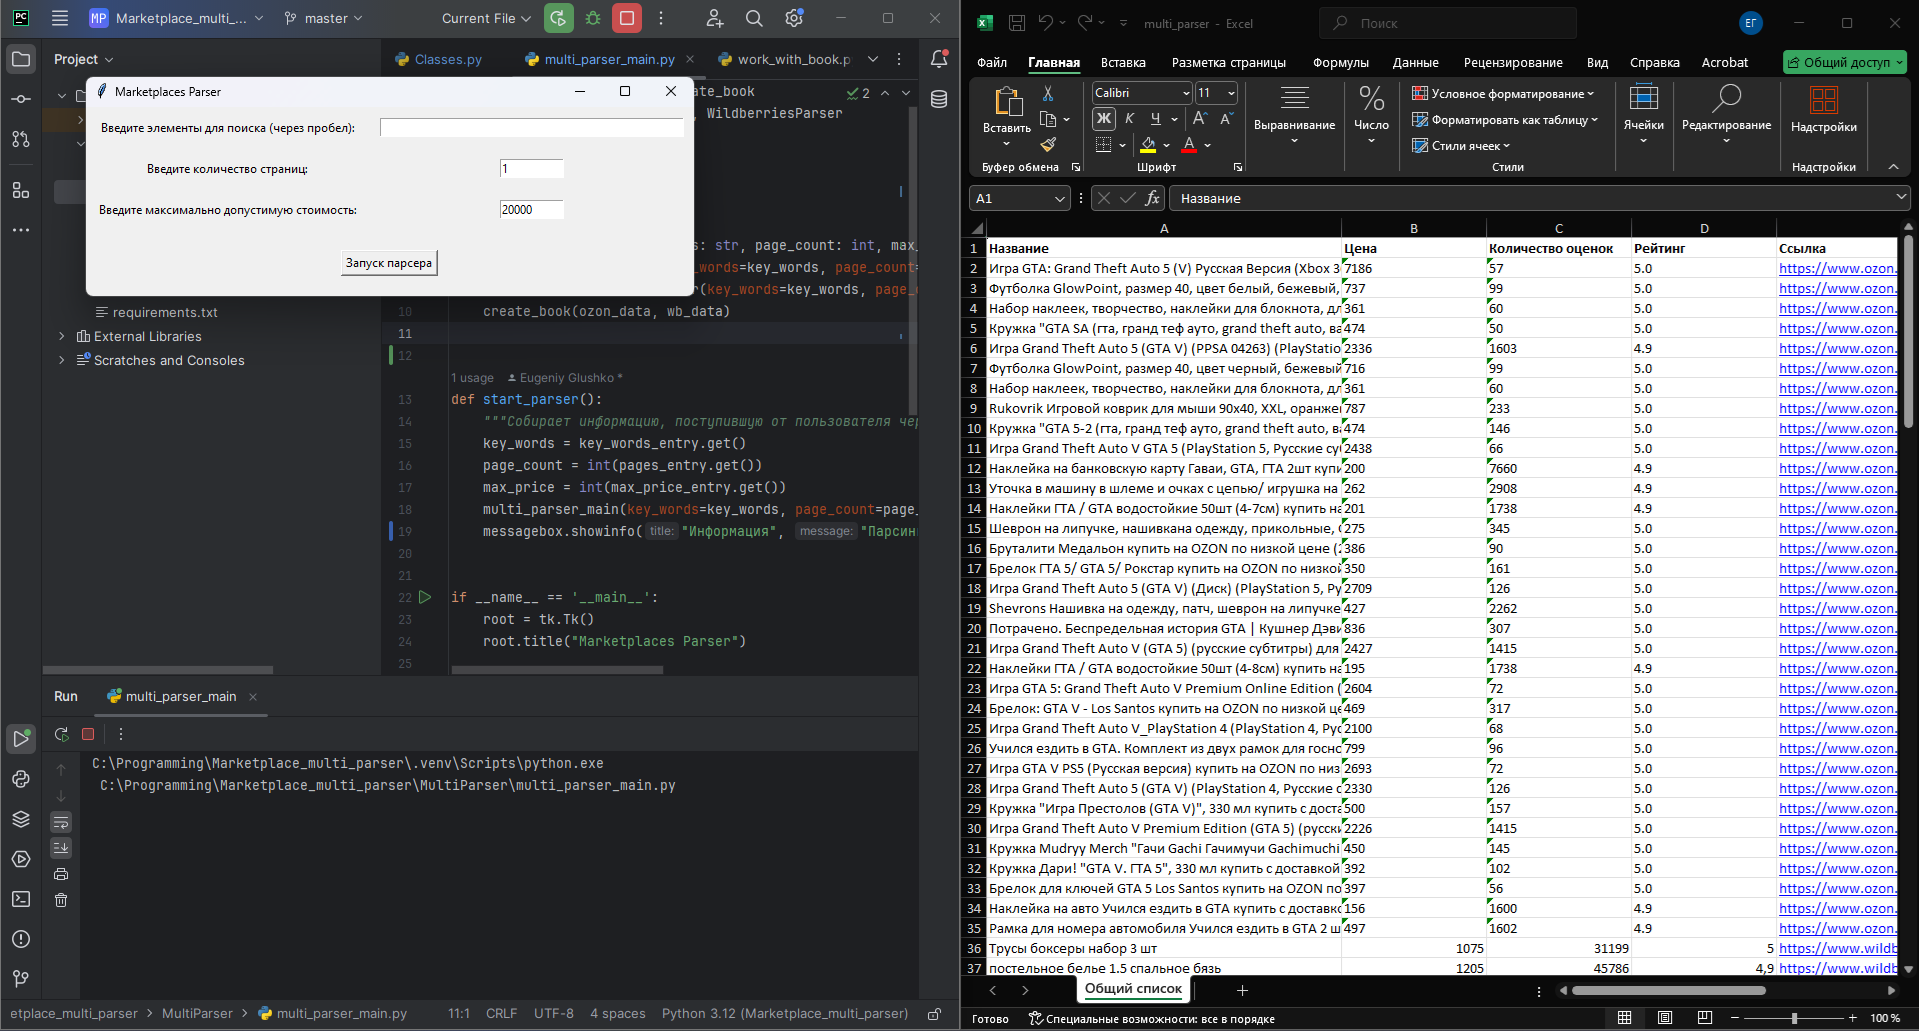Click the Share button in Excel
The width and height of the screenshot is (1919, 1031).
(1844, 62)
